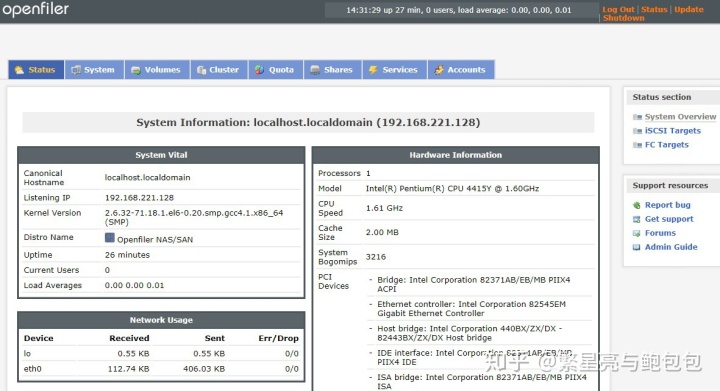Click the Services tab lightning icon
This screenshot has height=391, width=720.
click(x=373, y=70)
